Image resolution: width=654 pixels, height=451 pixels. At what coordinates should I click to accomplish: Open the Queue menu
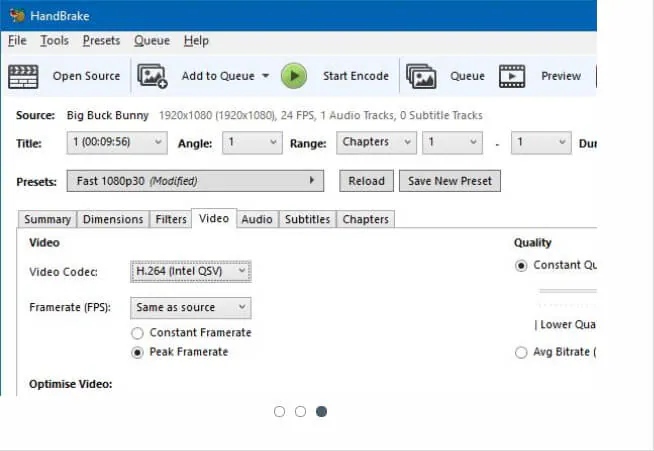point(152,40)
